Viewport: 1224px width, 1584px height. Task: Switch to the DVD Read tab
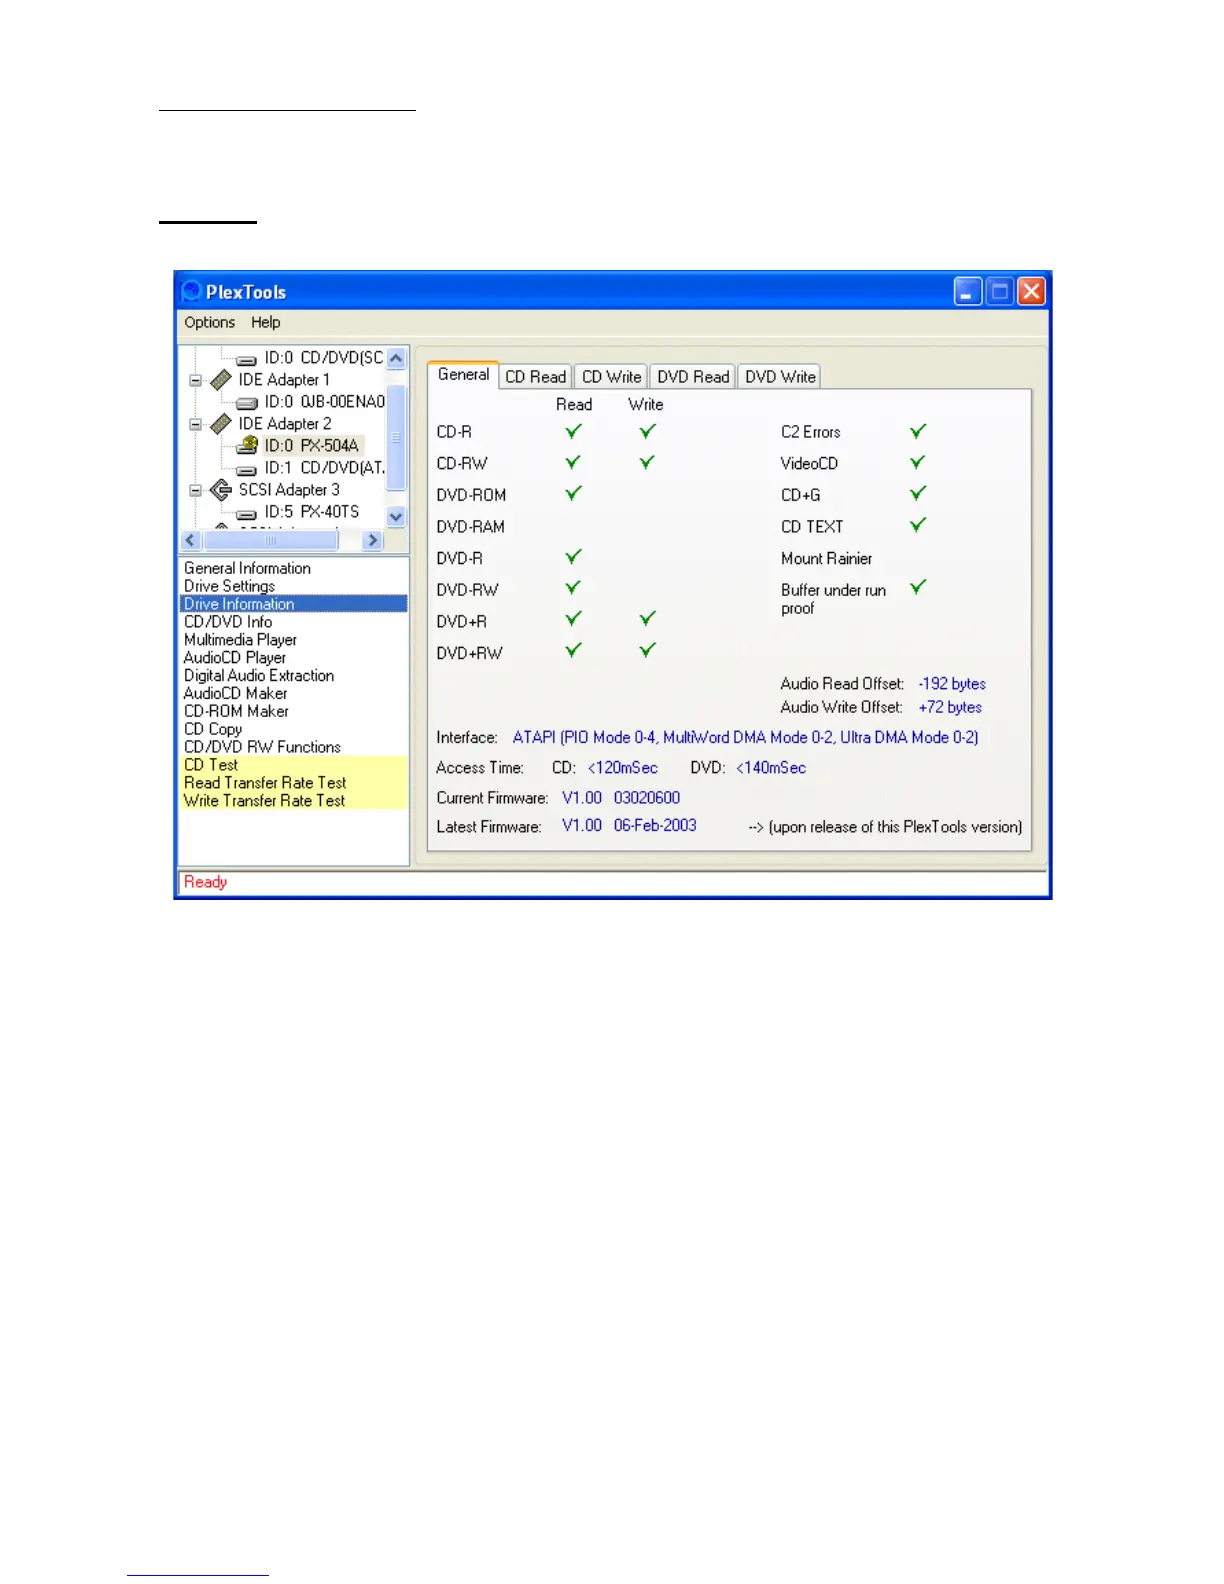[x=693, y=377]
